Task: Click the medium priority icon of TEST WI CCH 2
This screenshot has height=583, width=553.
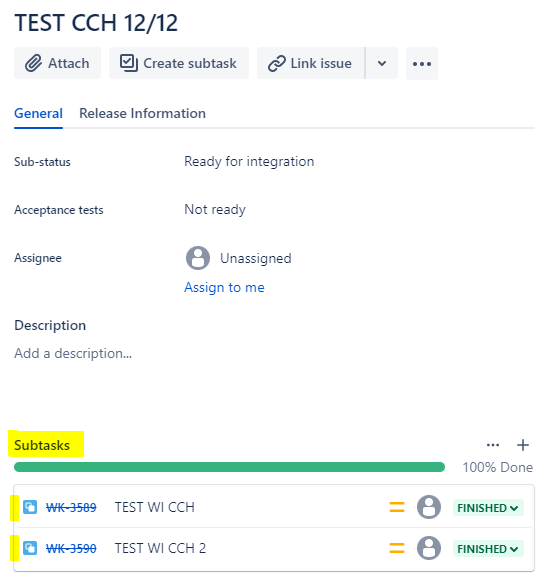Action: pos(397,548)
